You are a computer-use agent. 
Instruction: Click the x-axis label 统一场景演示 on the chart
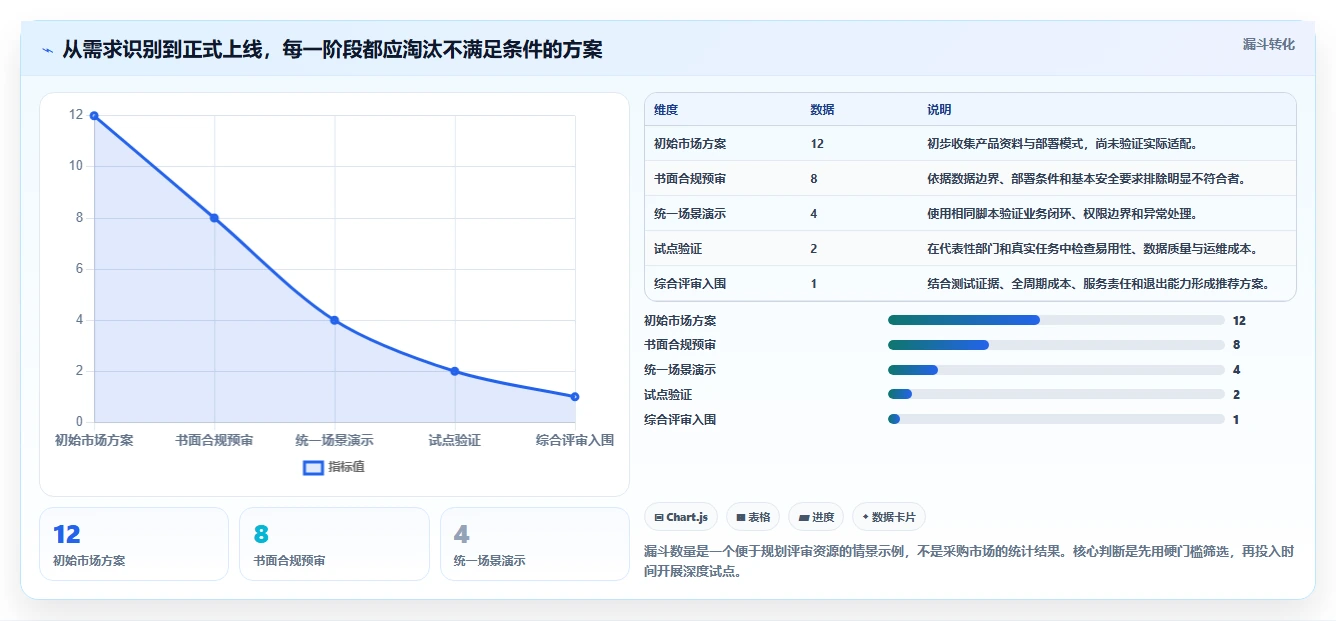click(335, 440)
